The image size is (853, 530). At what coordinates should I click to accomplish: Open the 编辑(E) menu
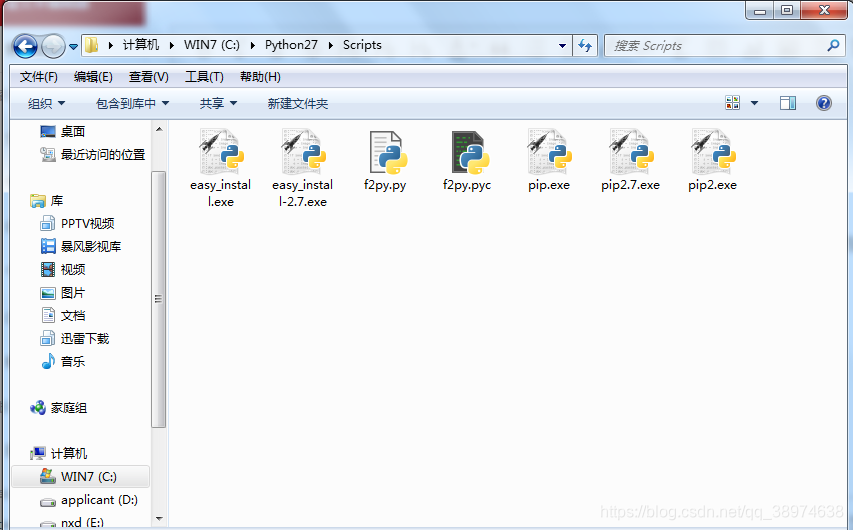93,77
